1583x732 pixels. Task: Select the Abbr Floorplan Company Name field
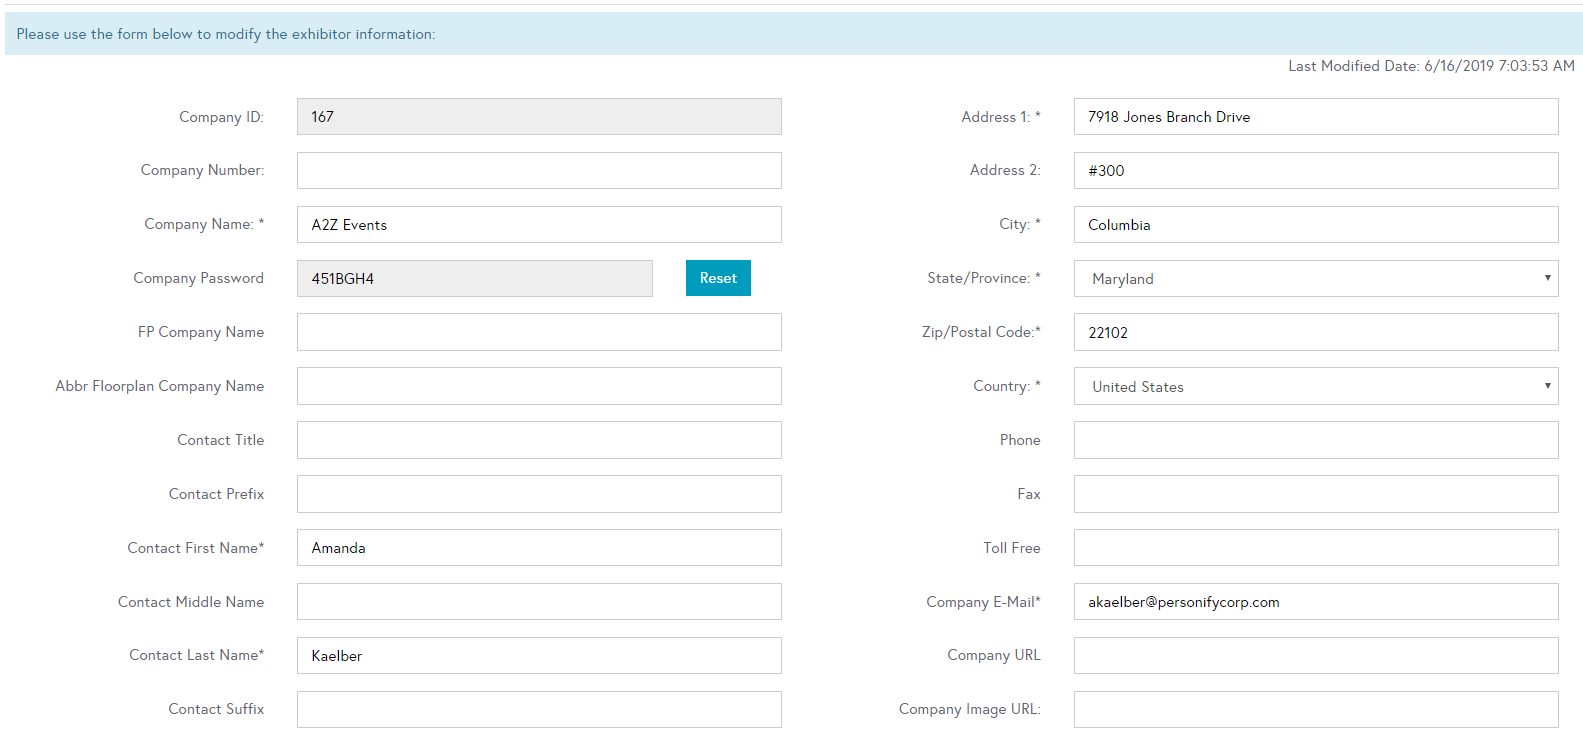(x=538, y=386)
